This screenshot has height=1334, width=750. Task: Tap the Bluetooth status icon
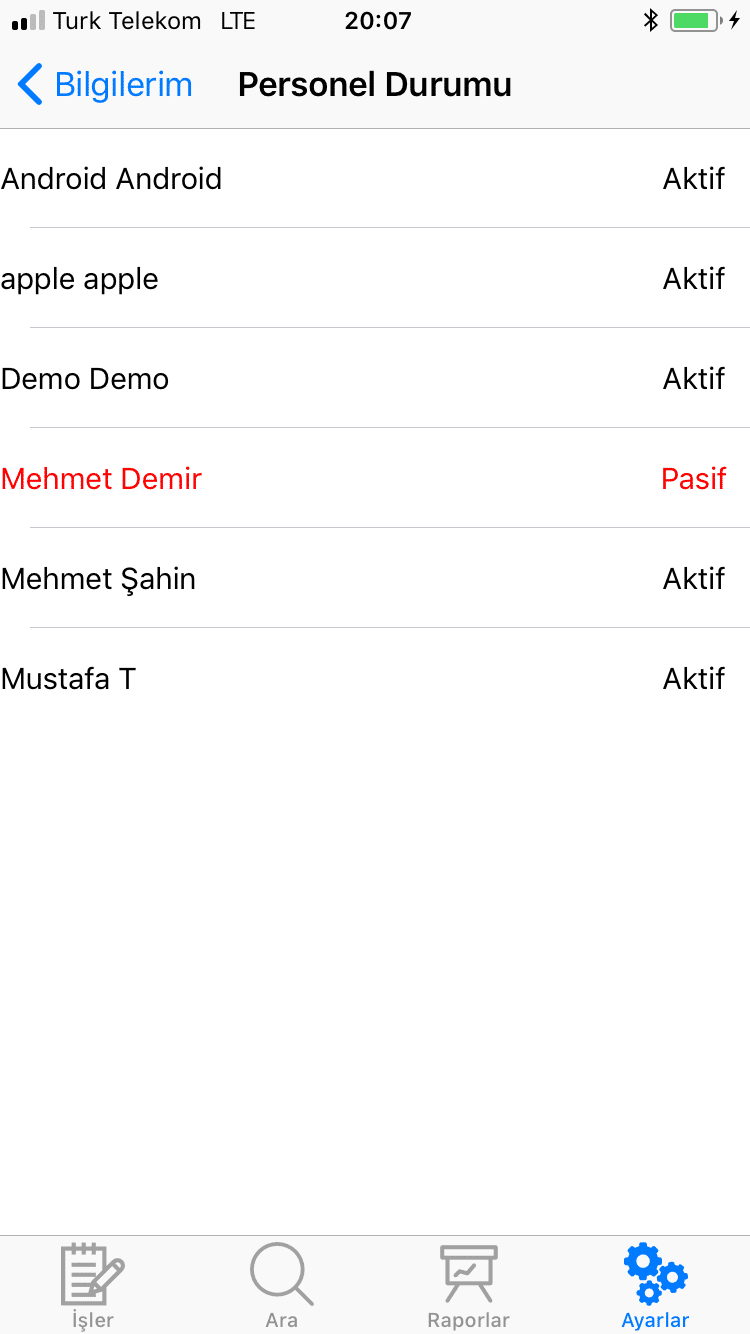pos(650,20)
